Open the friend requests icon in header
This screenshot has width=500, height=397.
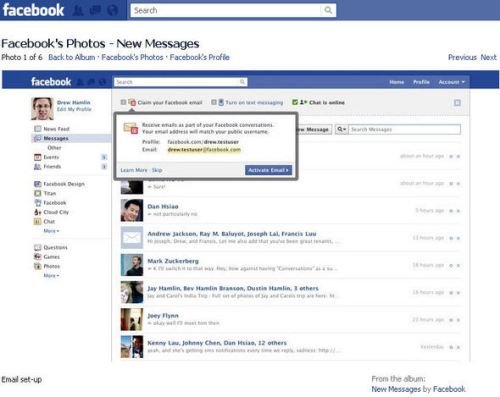pyautogui.click(x=78, y=11)
